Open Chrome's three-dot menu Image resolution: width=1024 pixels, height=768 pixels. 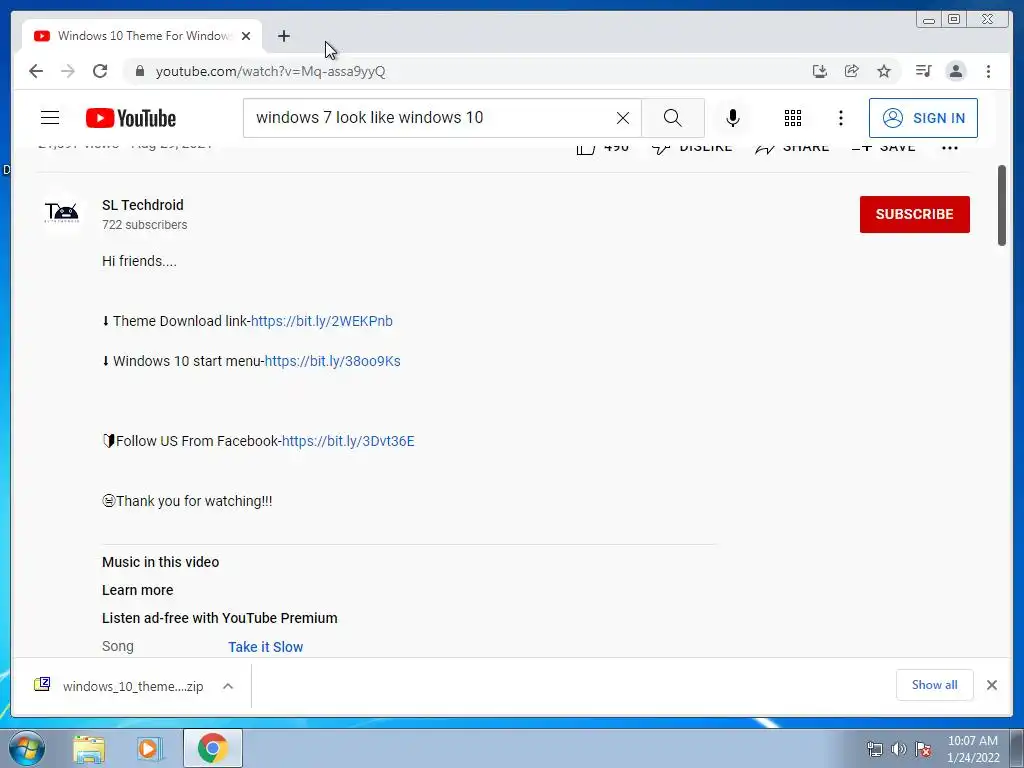click(x=988, y=71)
